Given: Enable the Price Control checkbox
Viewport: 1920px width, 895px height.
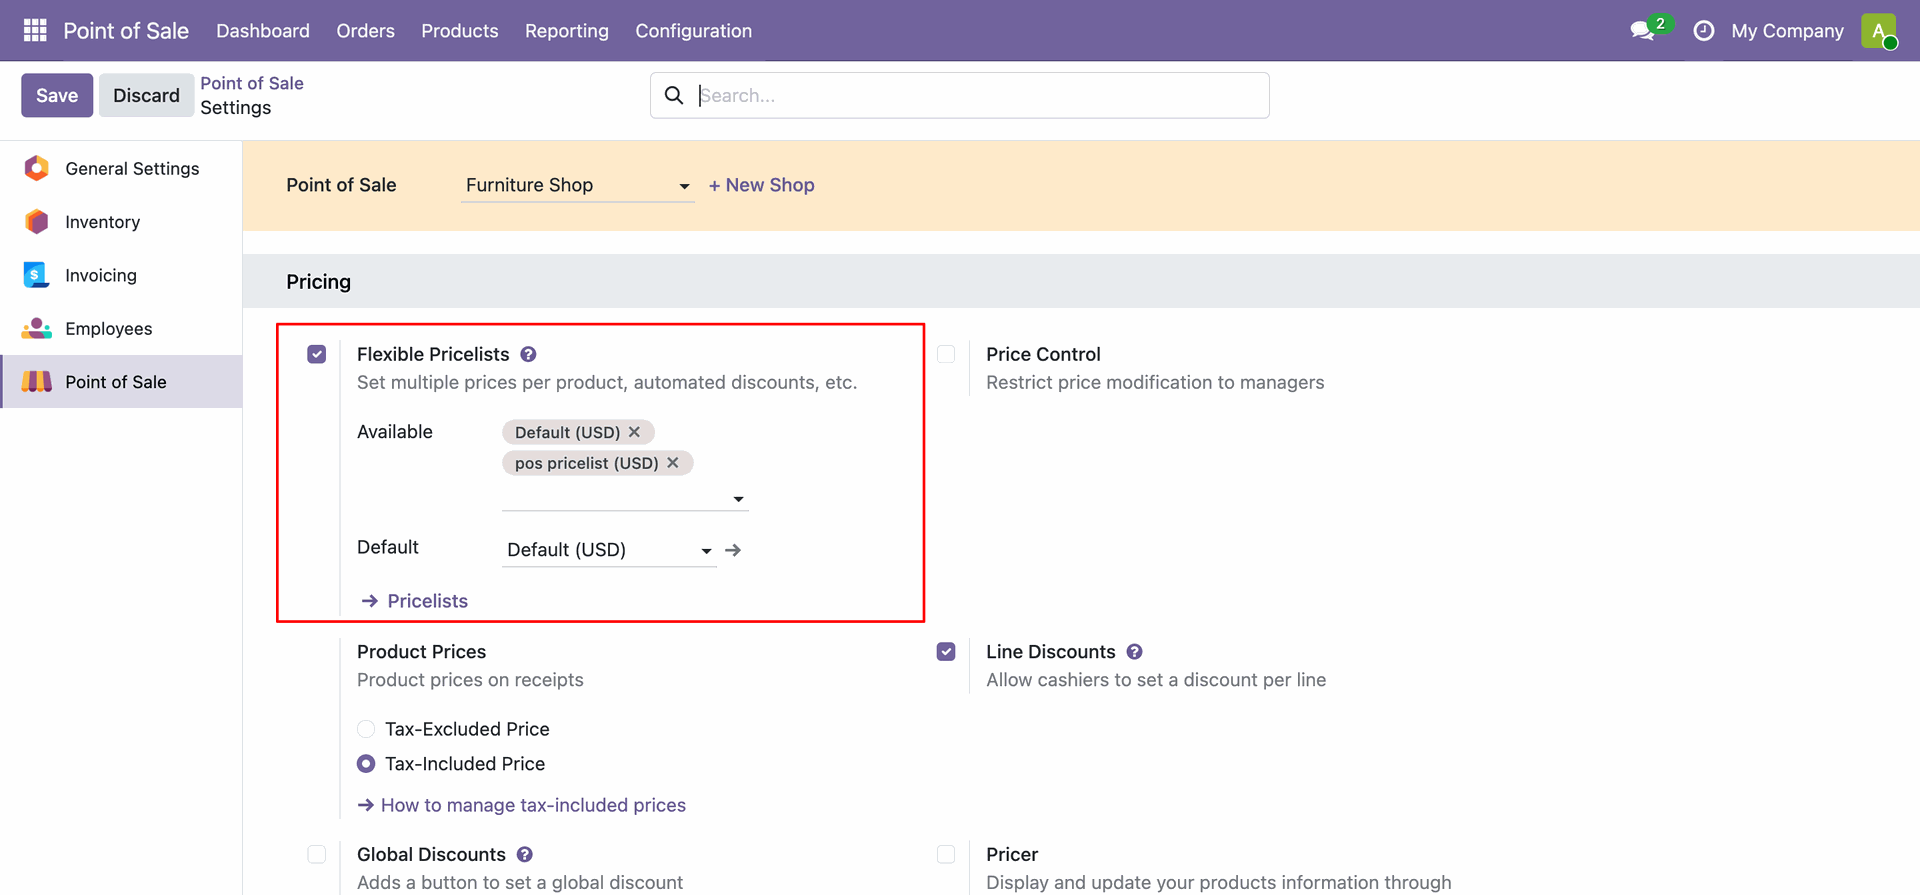Looking at the screenshot, I should [x=946, y=354].
